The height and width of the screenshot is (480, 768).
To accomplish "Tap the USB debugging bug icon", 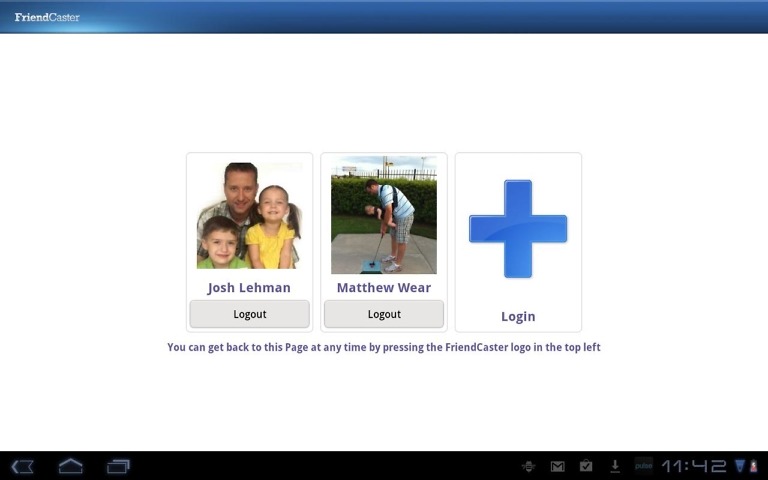I will click(x=528, y=466).
